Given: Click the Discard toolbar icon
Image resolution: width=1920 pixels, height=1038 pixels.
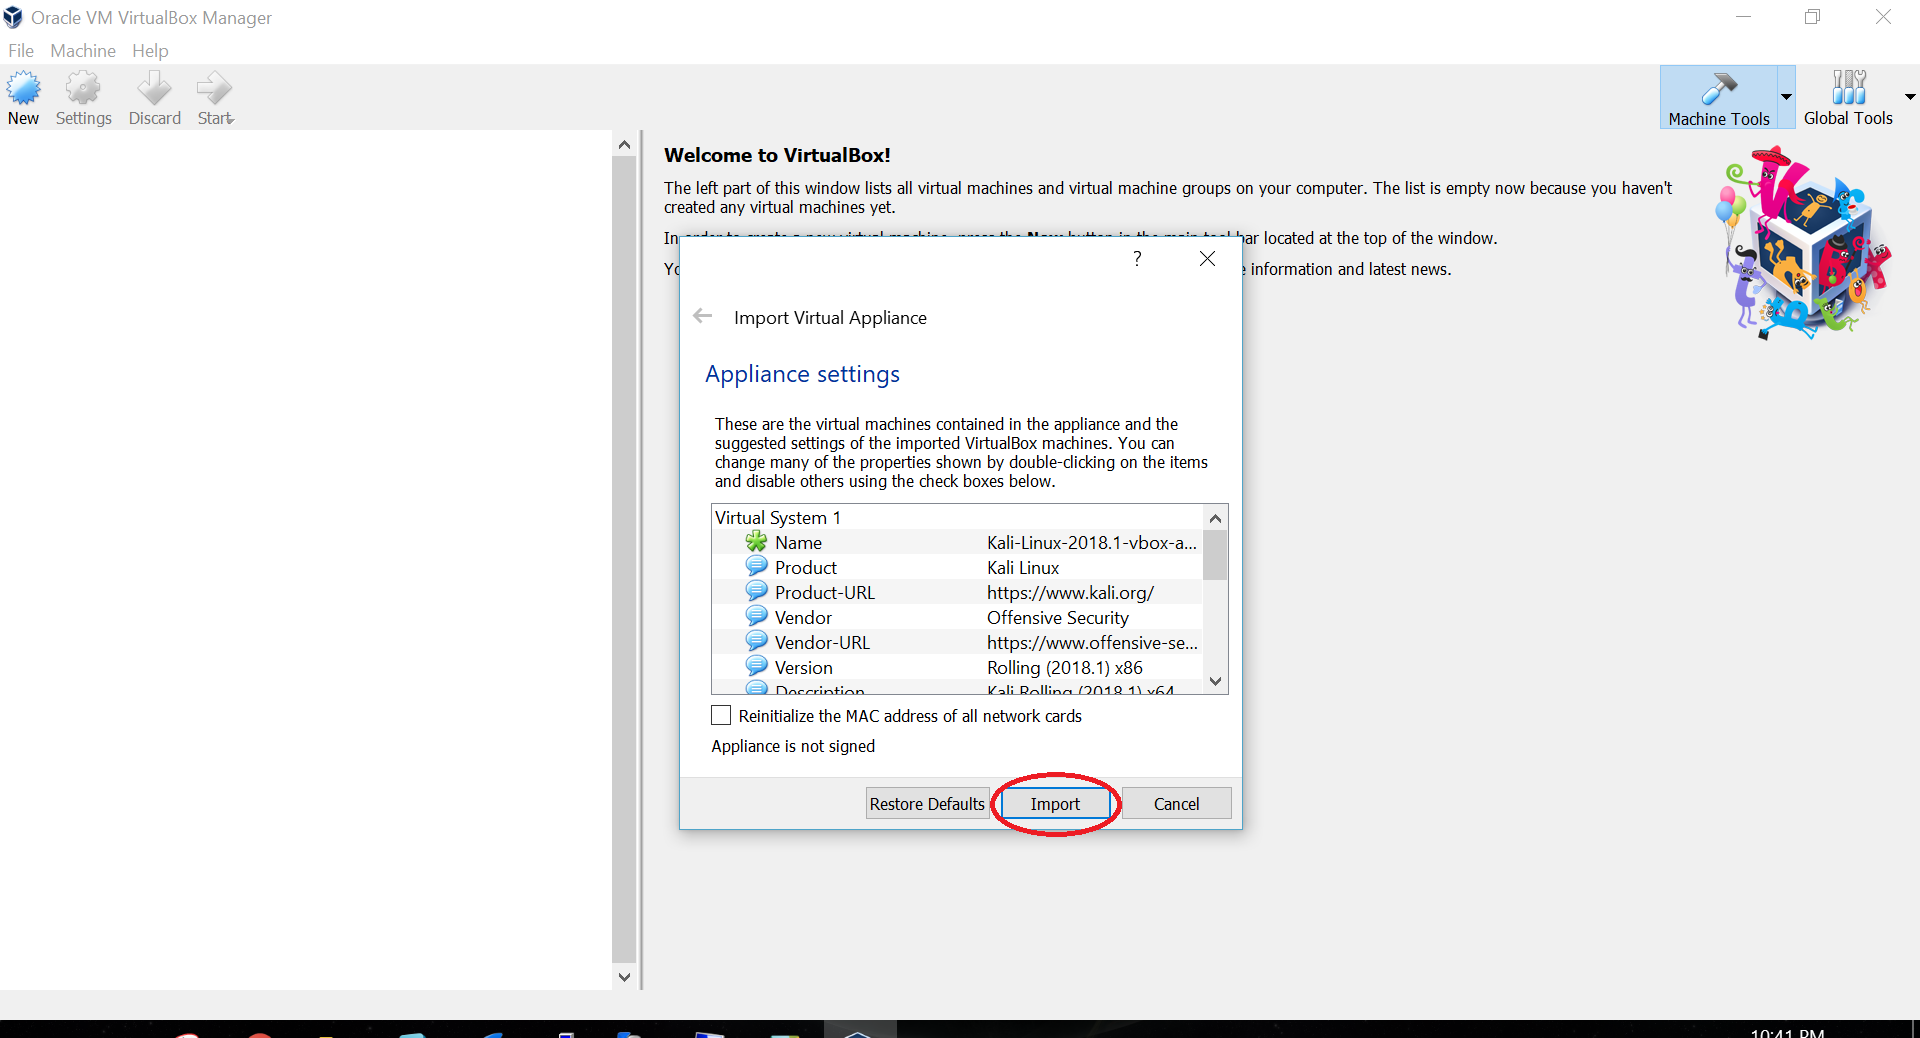Looking at the screenshot, I should click(x=154, y=98).
